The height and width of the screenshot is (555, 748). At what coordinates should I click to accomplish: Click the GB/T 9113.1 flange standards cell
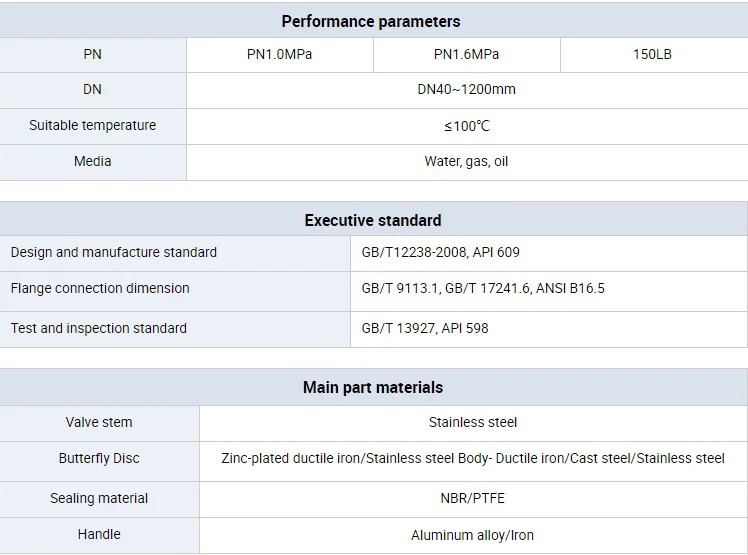pos(483,288)
